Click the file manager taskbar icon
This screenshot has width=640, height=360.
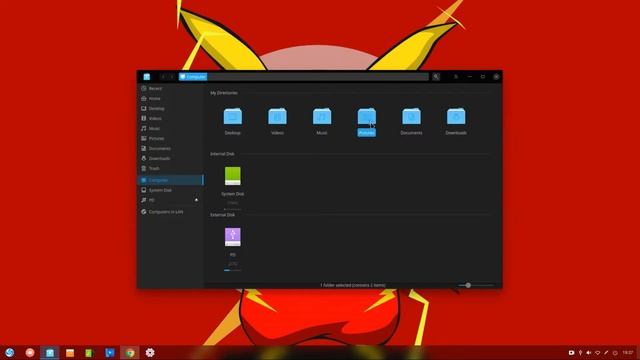(50, 353)
